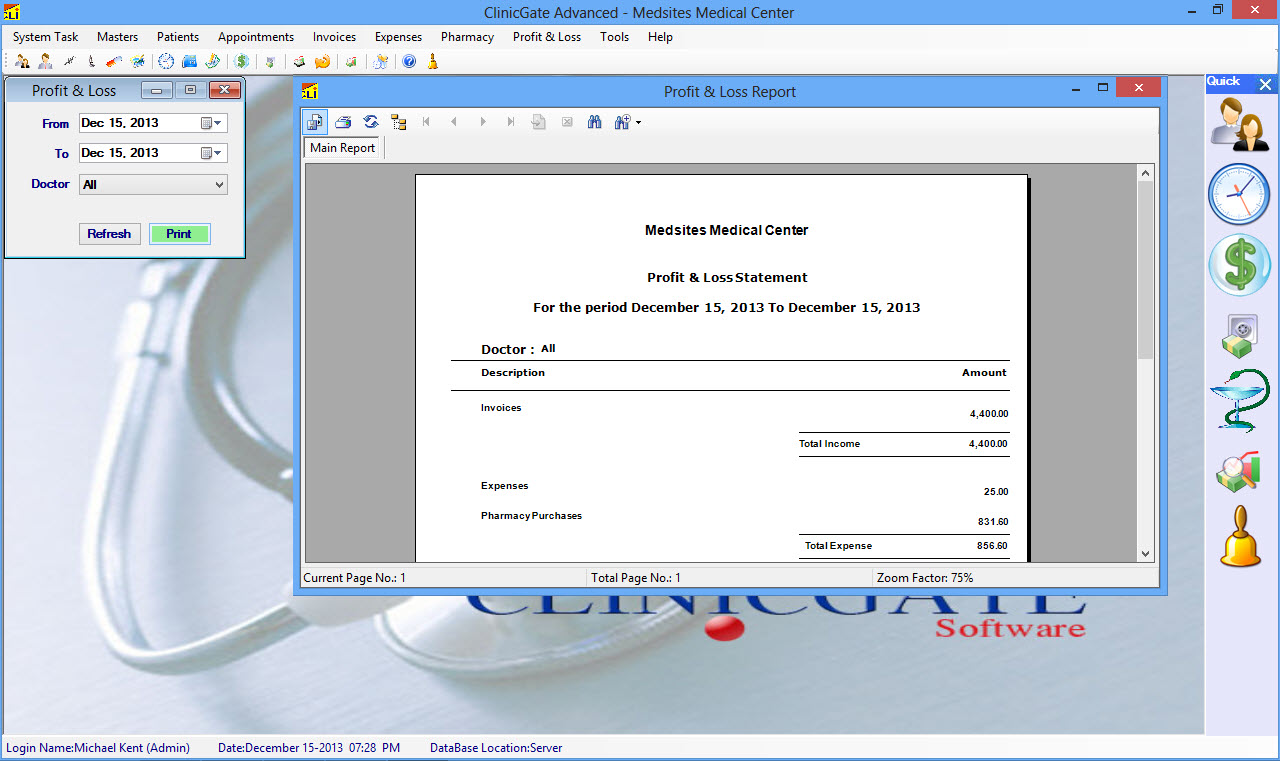Click the blue help question mark icon
The height and width of the screenshot is (761, 1280).
tap(409, 62)
